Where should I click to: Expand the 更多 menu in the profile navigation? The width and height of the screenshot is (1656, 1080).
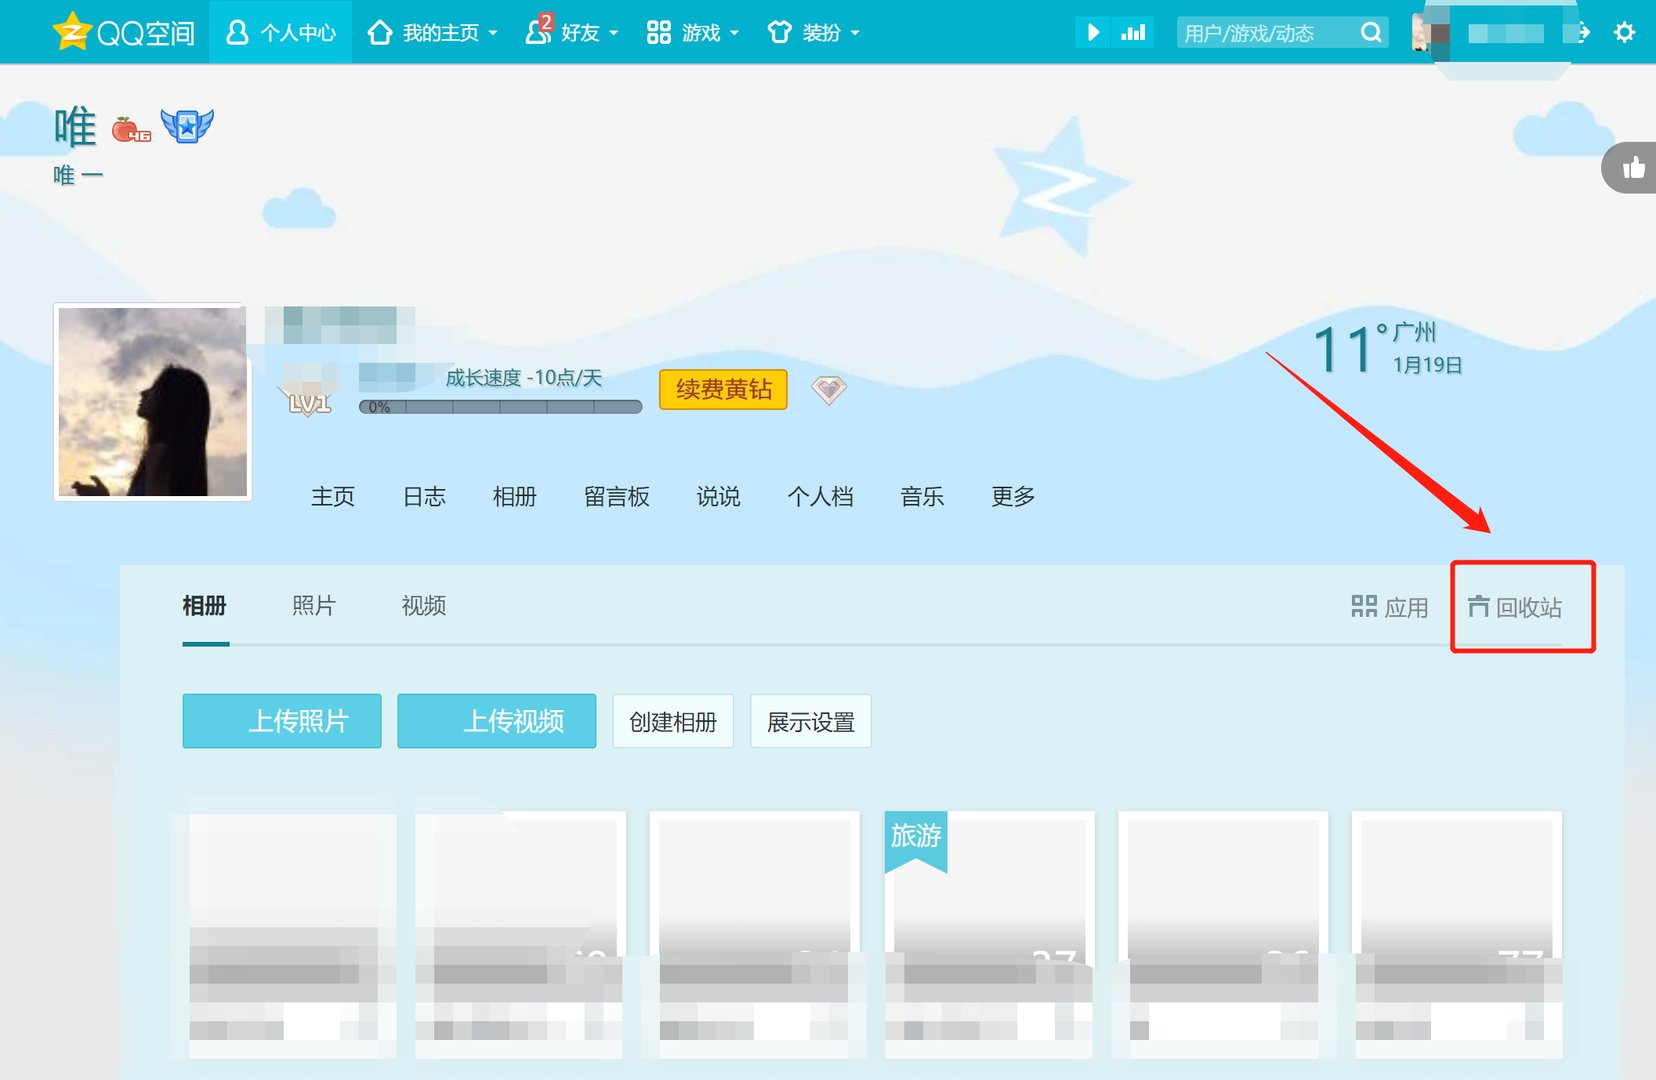(1012, 497)
